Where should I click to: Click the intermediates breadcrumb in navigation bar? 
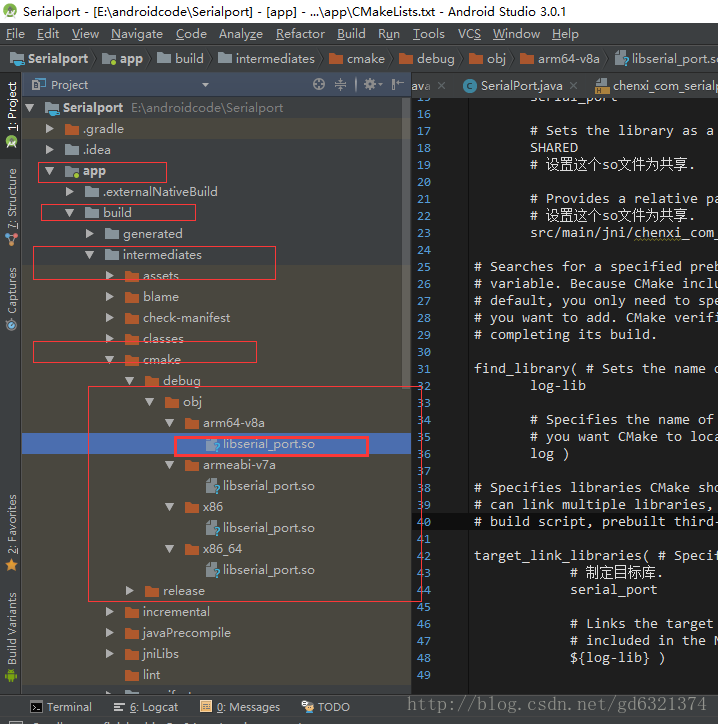pyautogui.click(x=266, y=59)
